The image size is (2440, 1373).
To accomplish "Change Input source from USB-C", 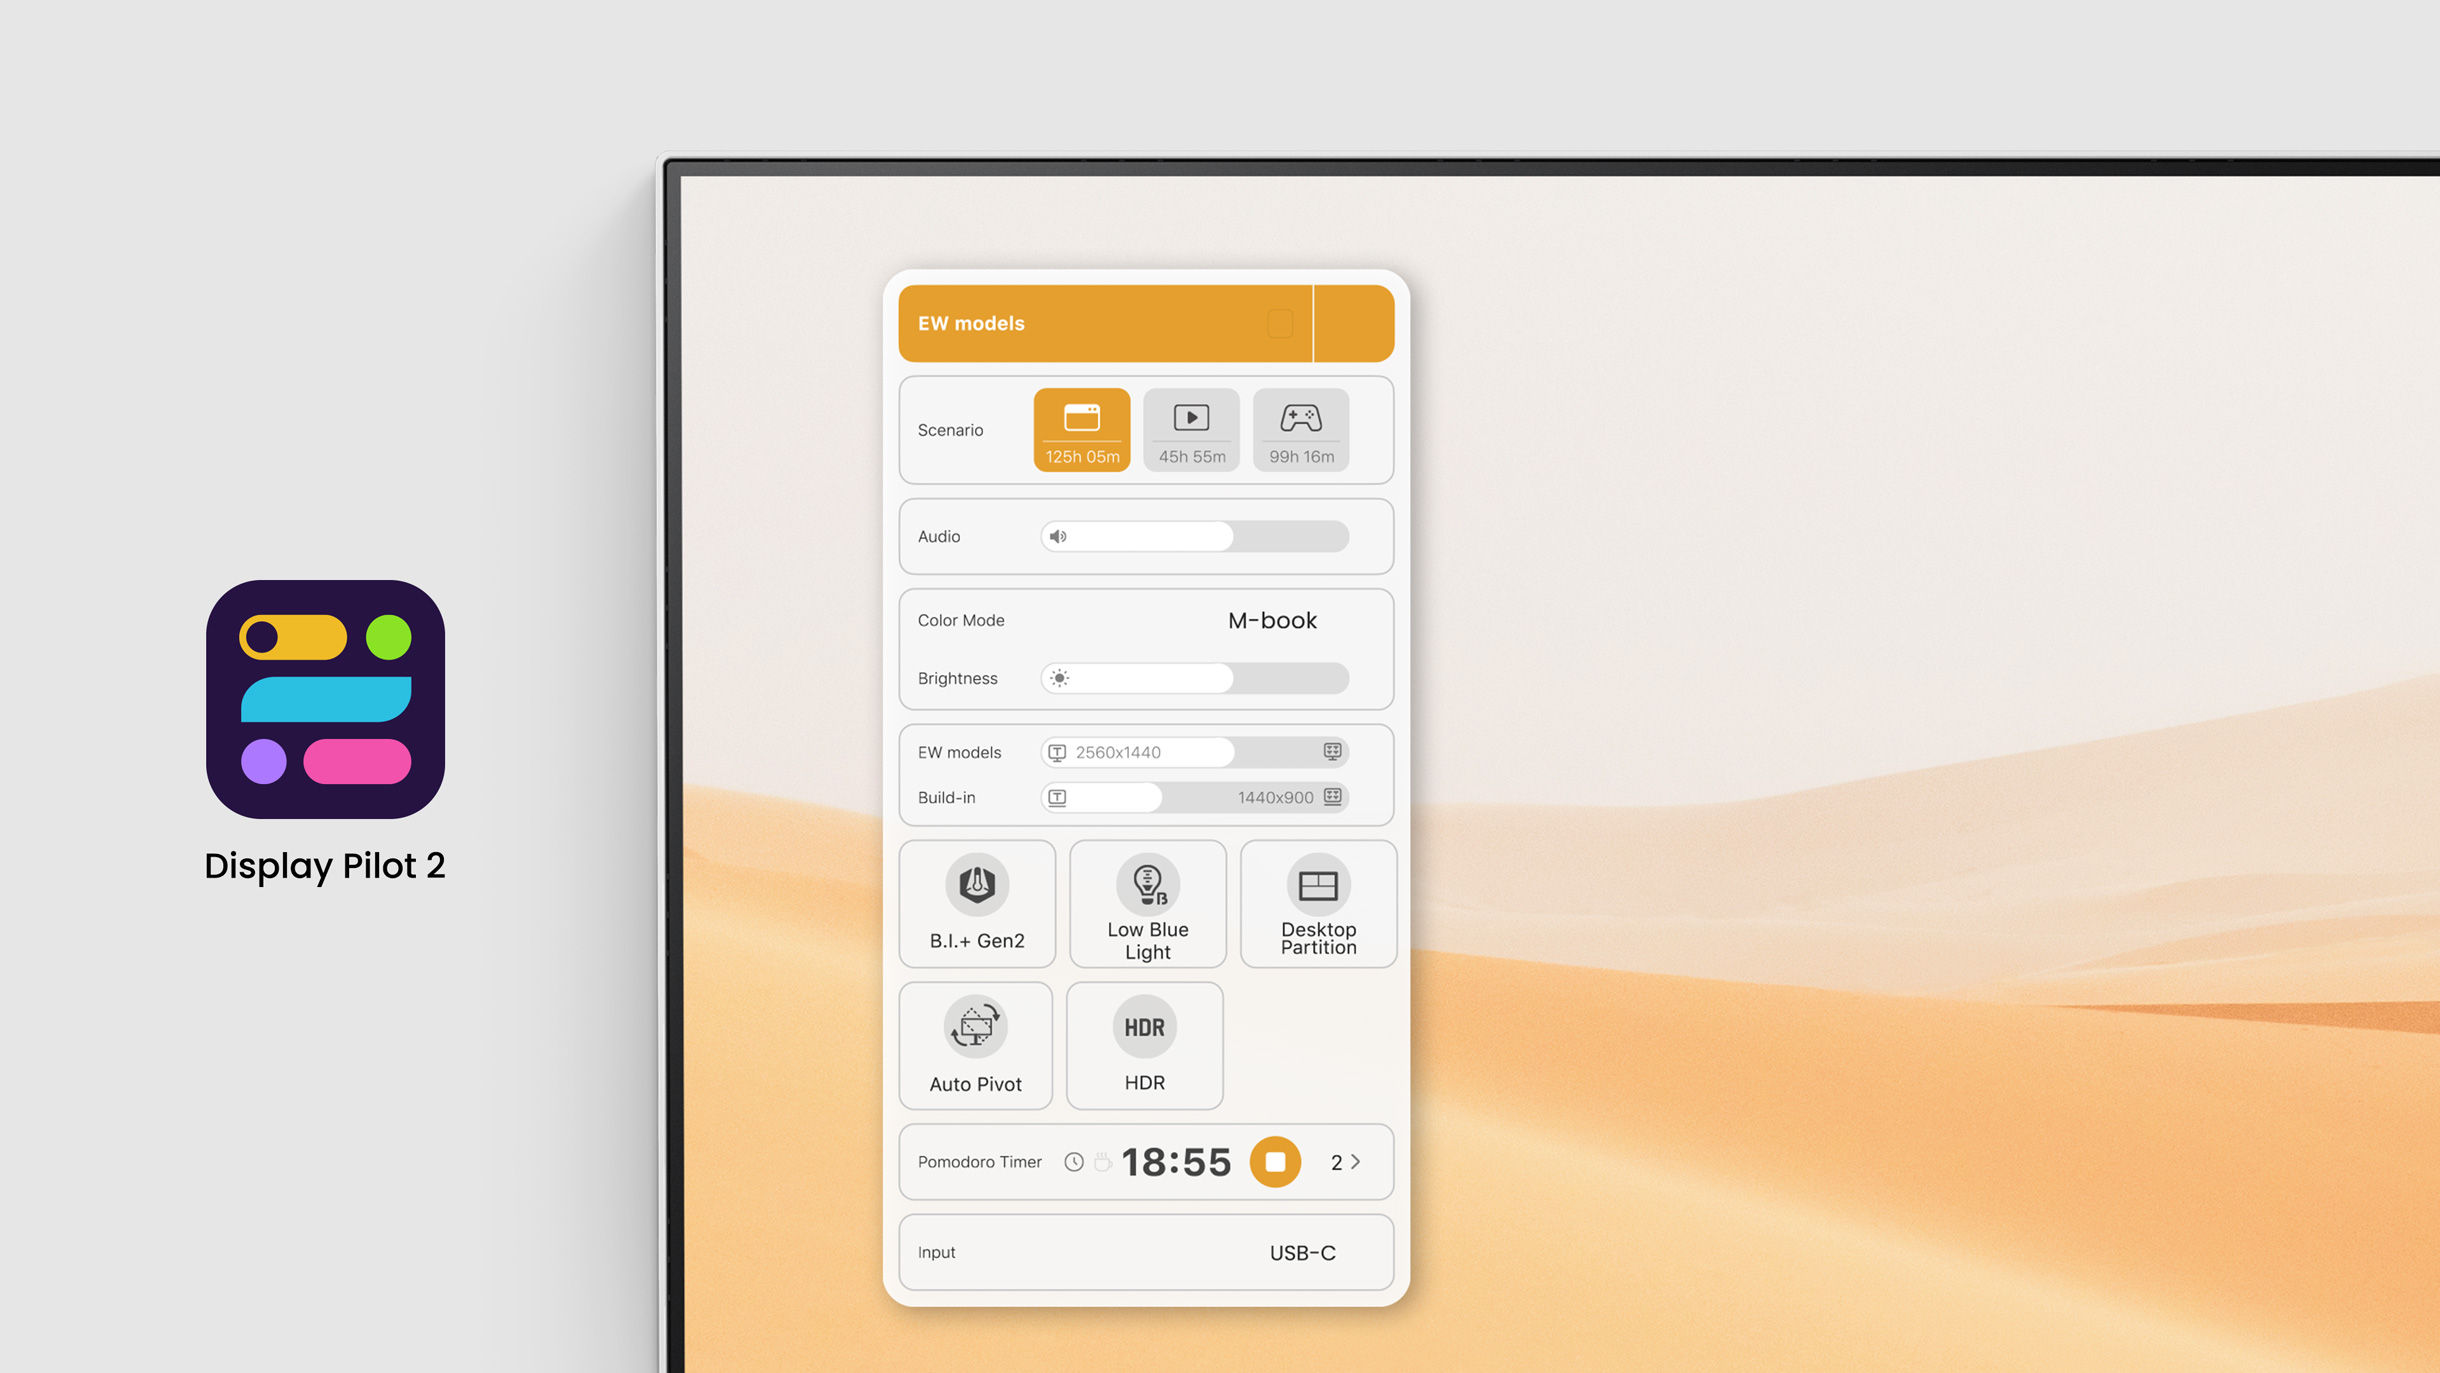I will 1302,1252.
